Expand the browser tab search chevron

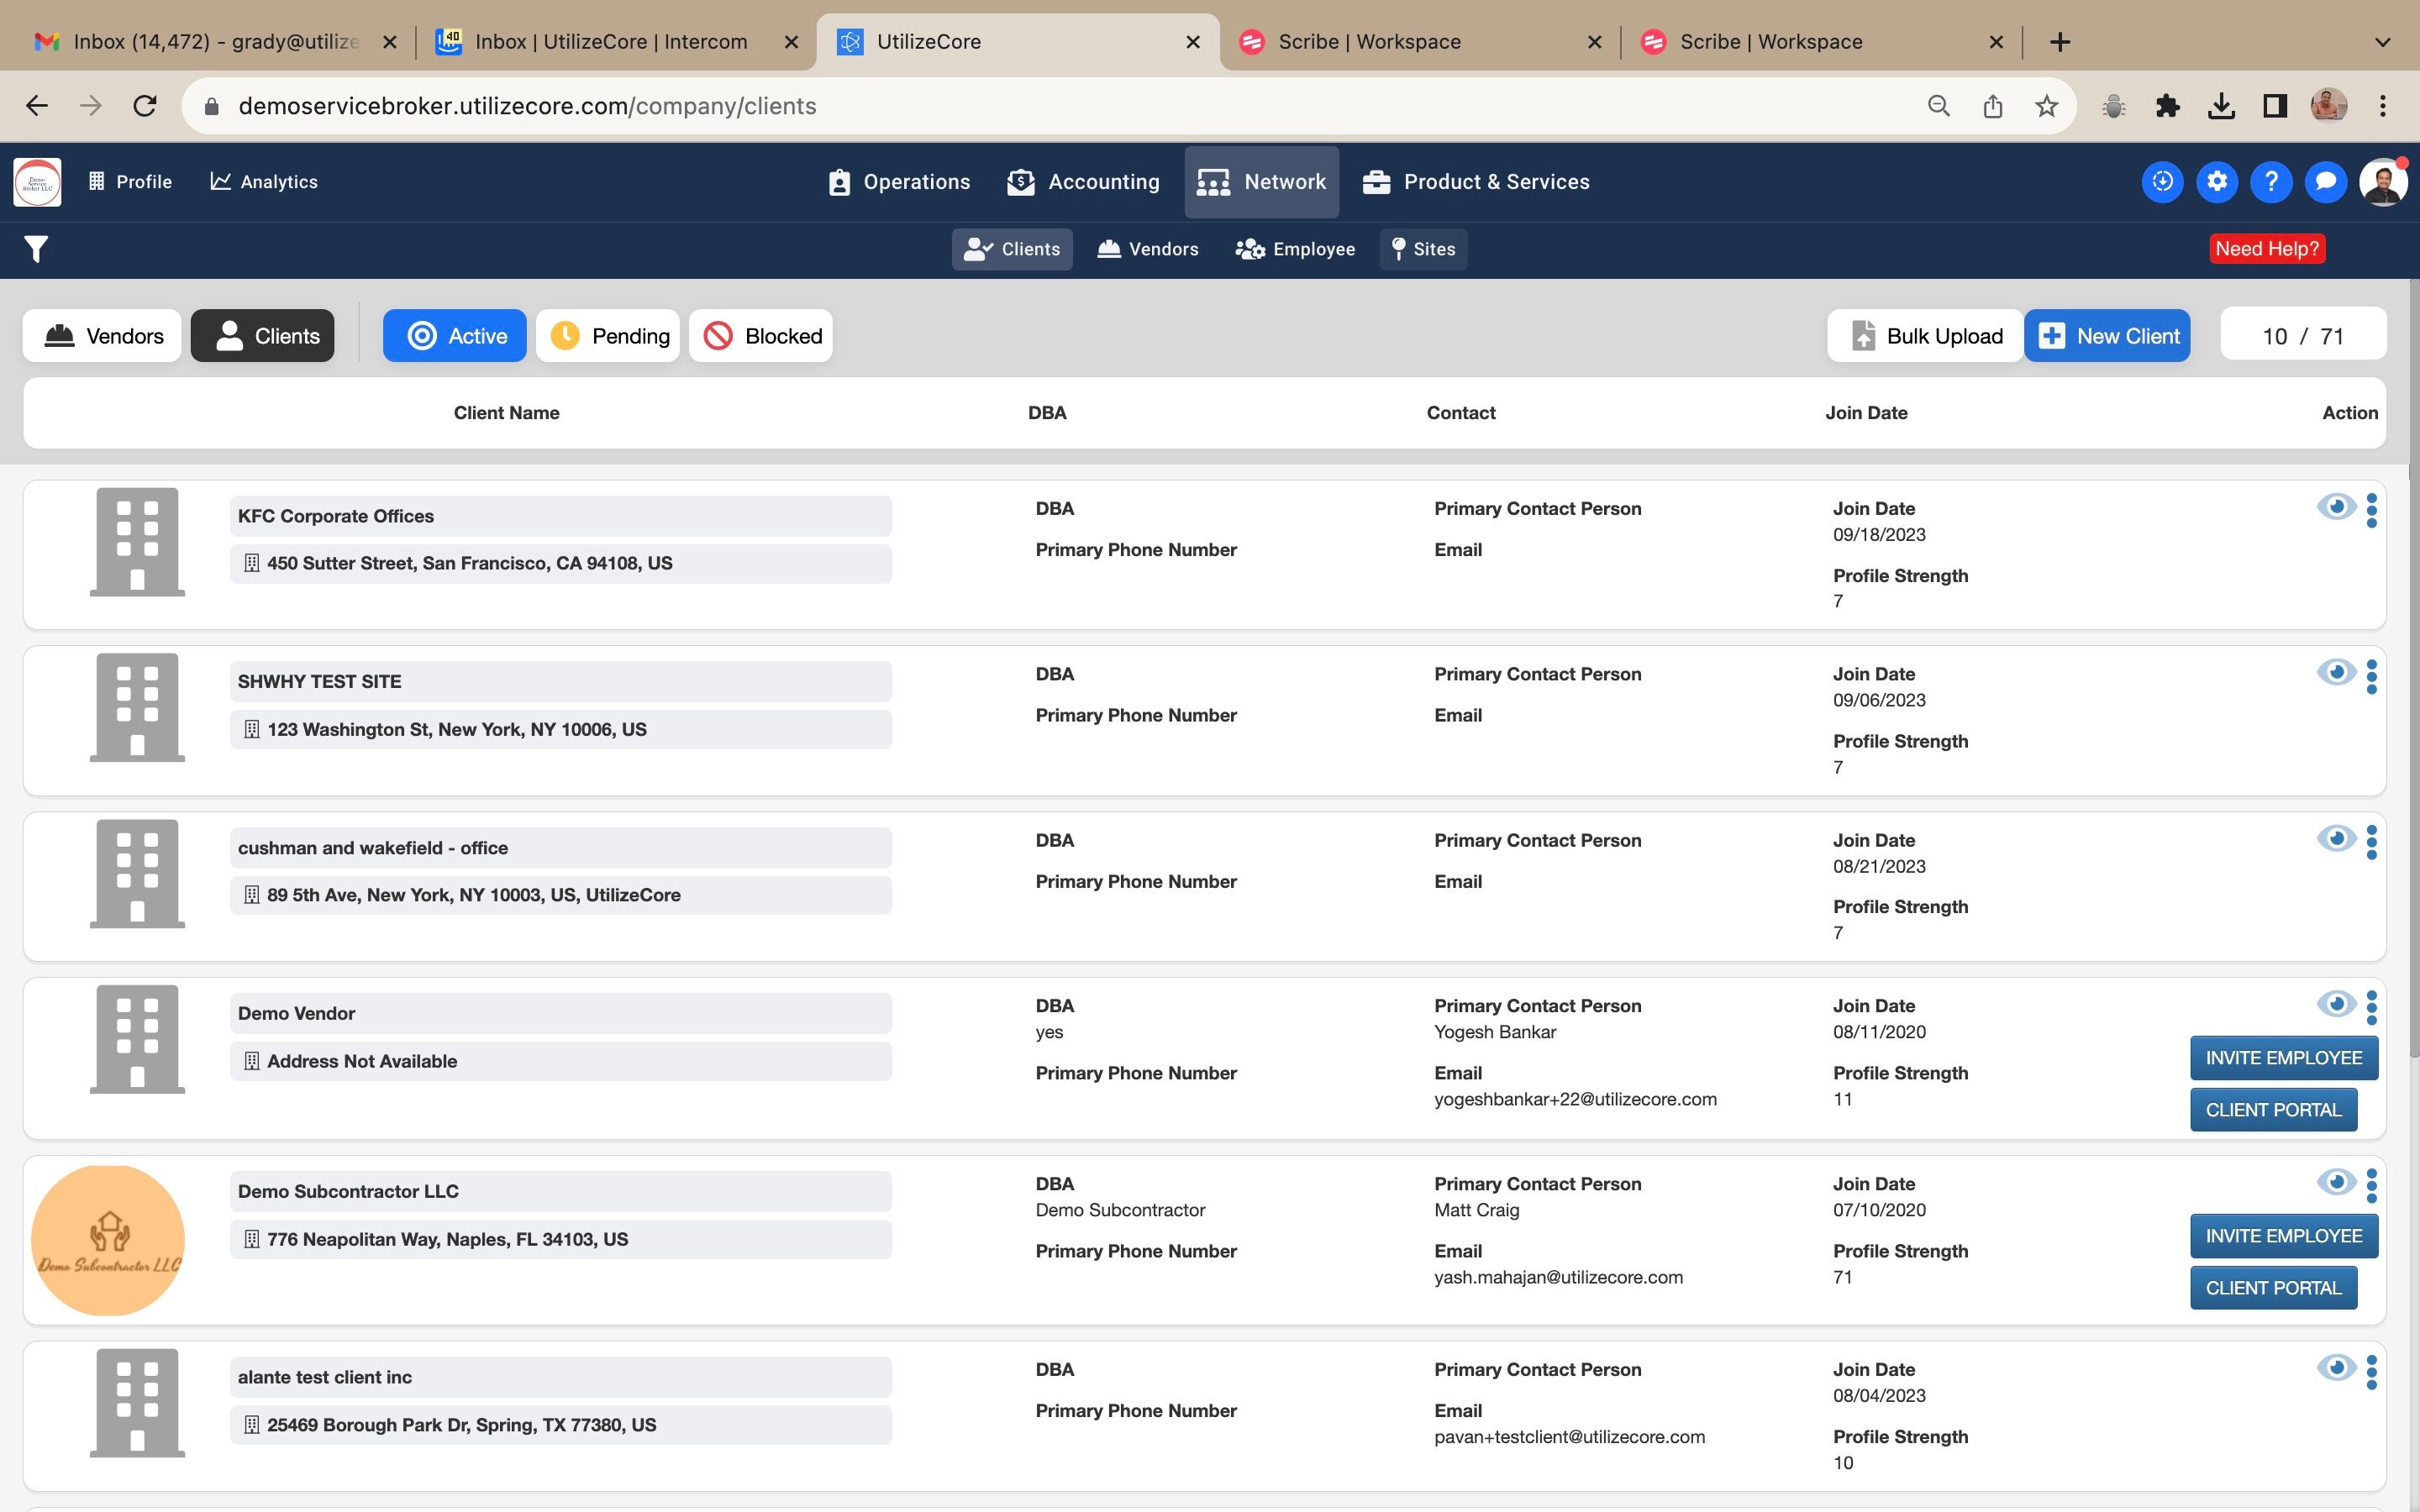tap(2382, 42)
